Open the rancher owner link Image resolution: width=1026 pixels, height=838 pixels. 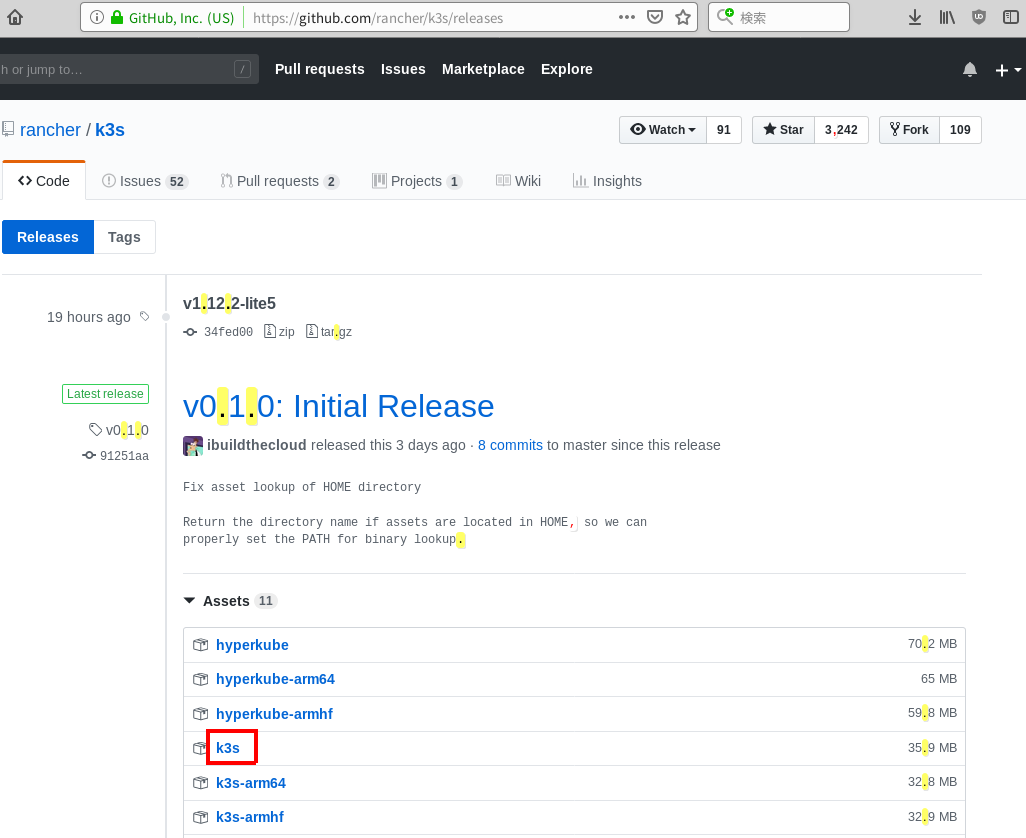50,130
